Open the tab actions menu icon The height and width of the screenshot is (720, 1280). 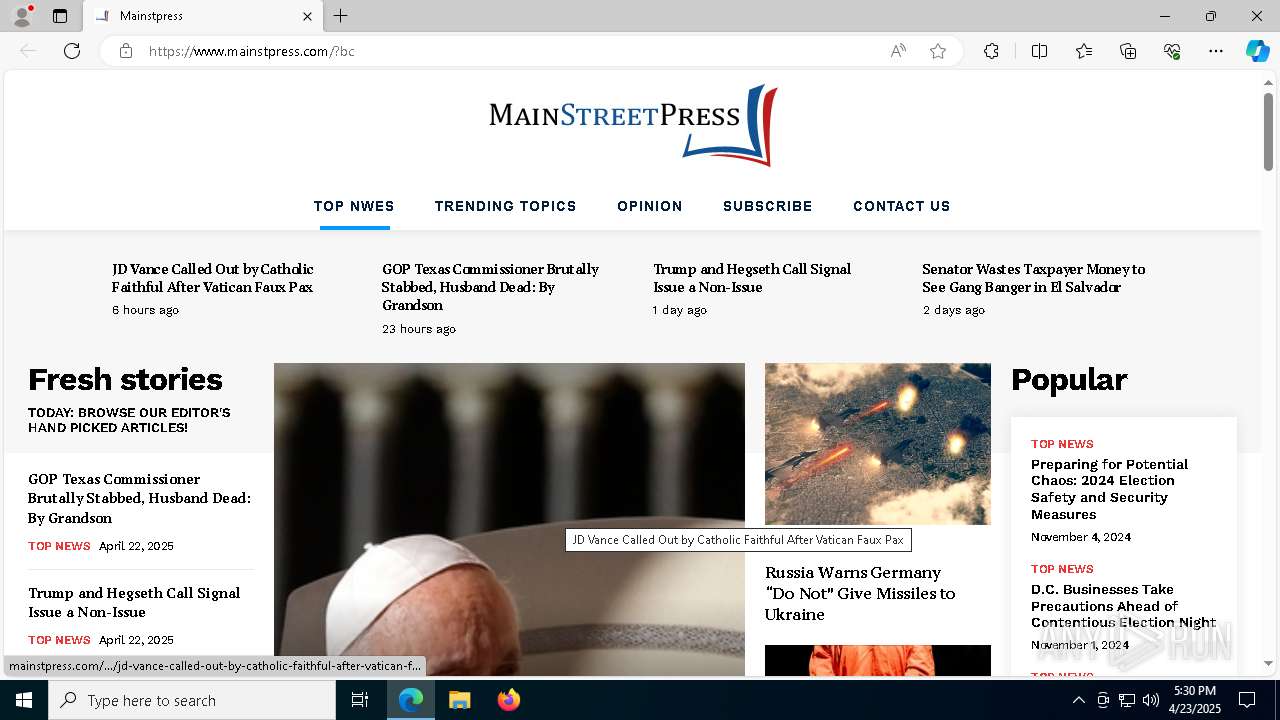point(60,16)
